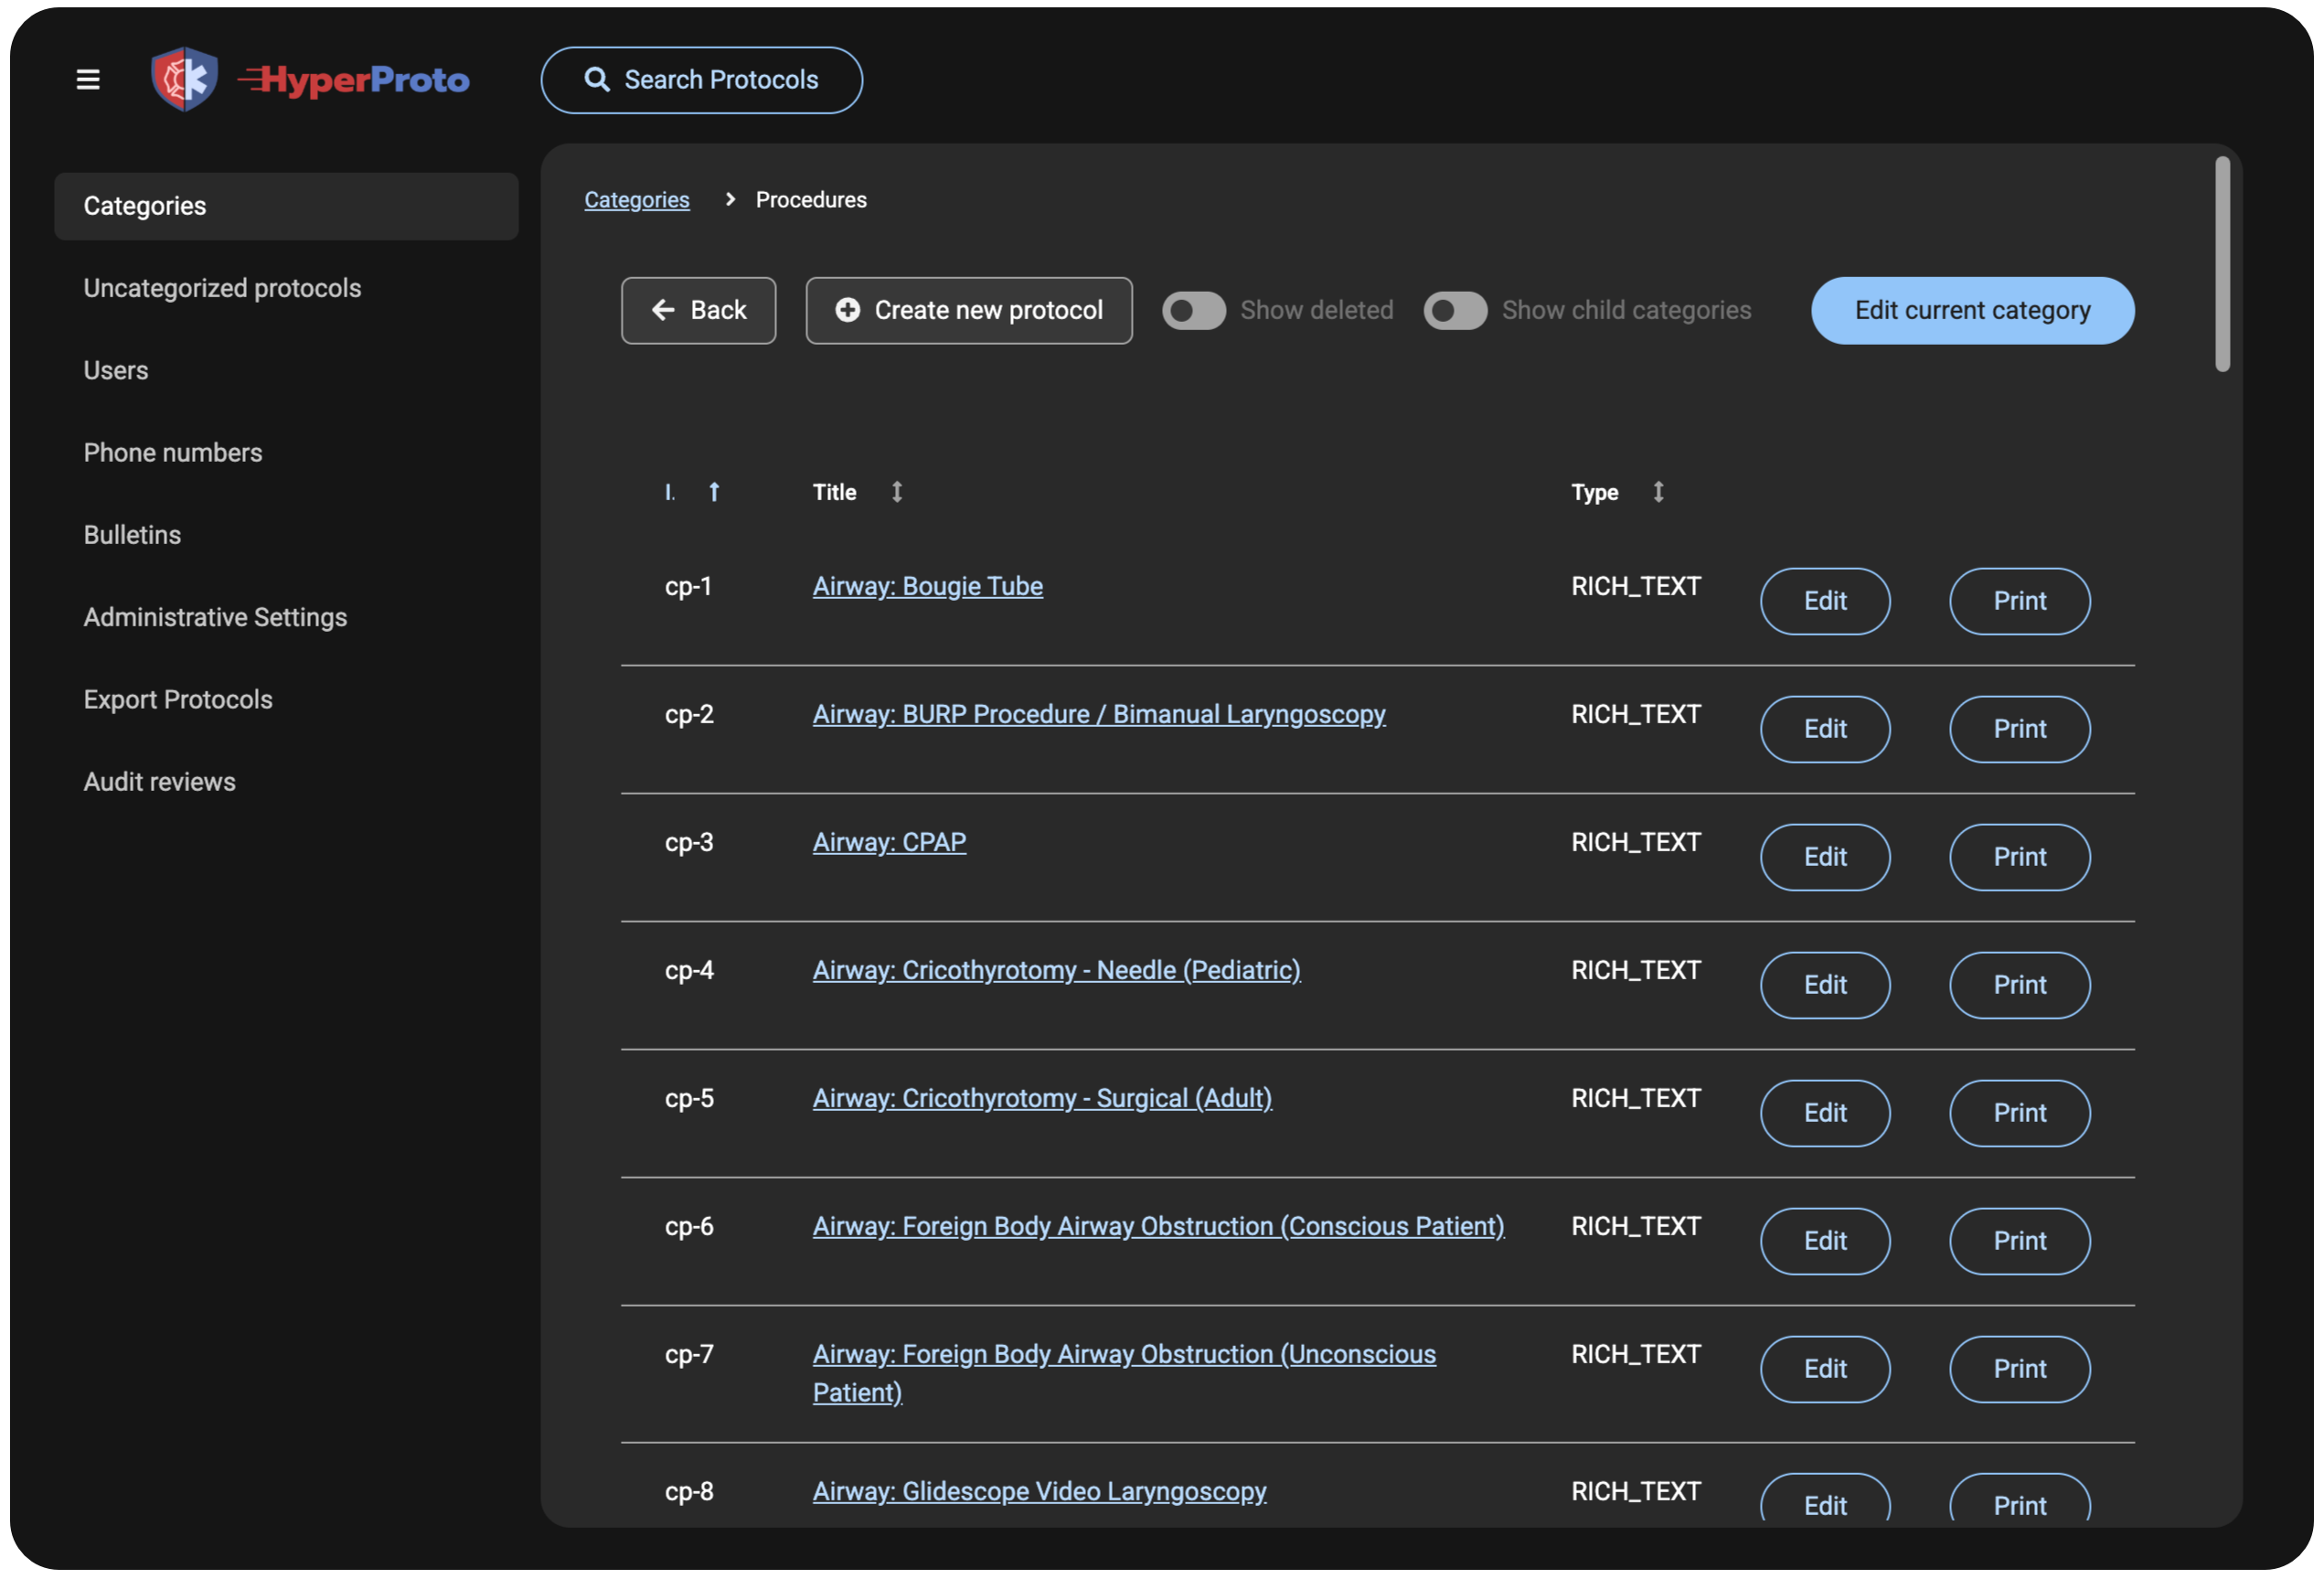Open Foreign Body Obstruction (Conscious Patient)
Viewport: 2324px width, 1579px height.
tap(1158, 1226)
